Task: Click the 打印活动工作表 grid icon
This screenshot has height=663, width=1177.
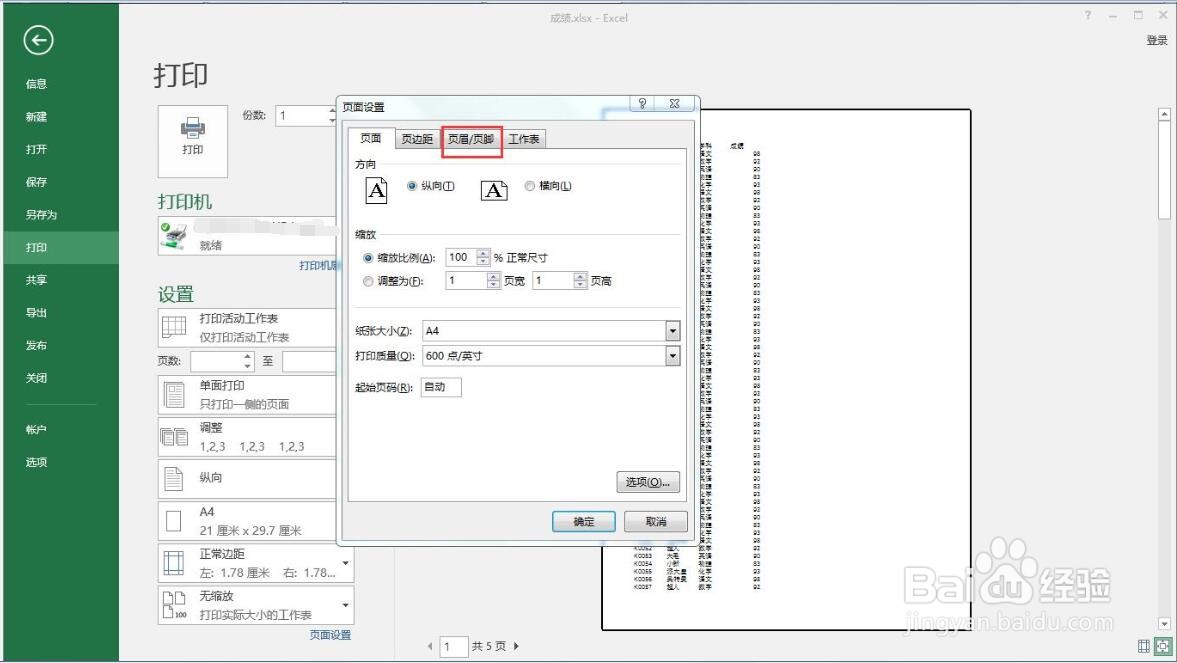Action: coord(174,327)
